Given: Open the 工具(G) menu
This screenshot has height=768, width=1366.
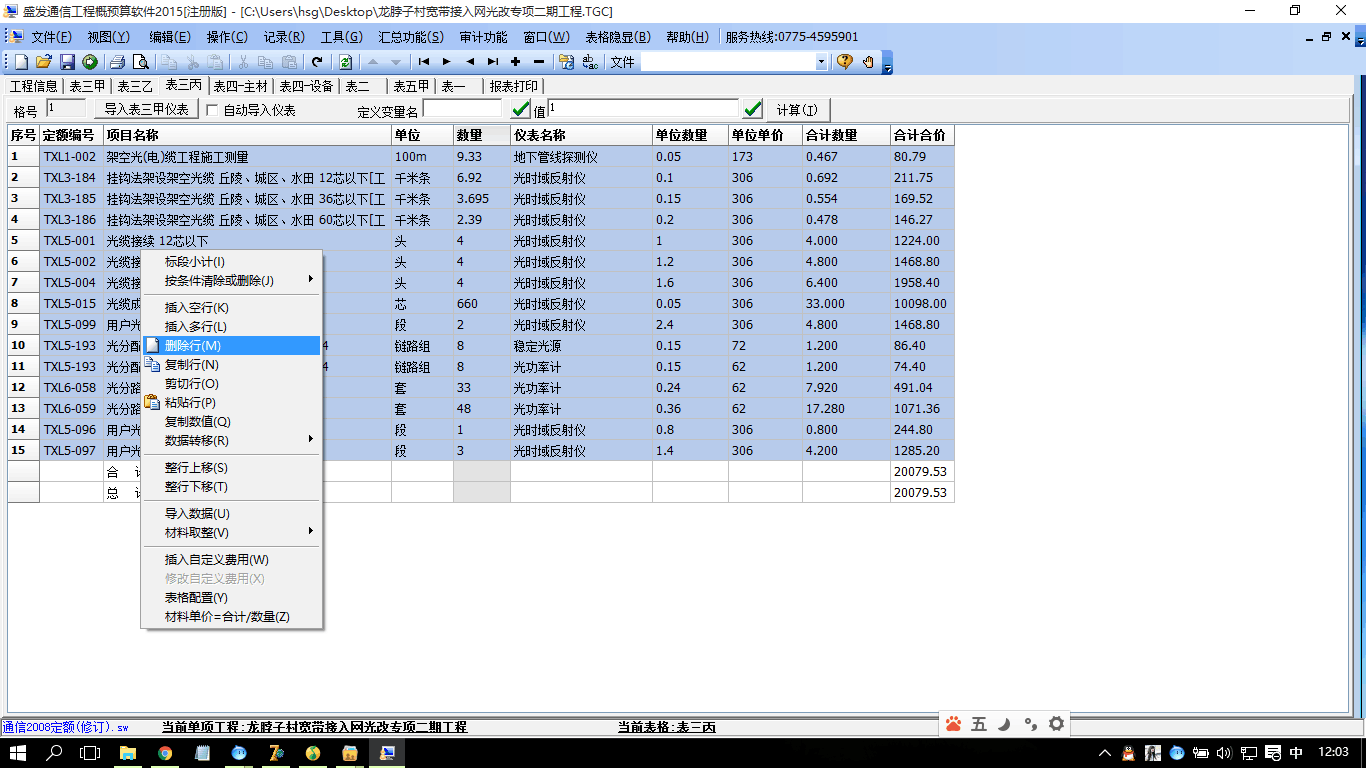Looking at the screenshot, I should click(x=342, y=37).
